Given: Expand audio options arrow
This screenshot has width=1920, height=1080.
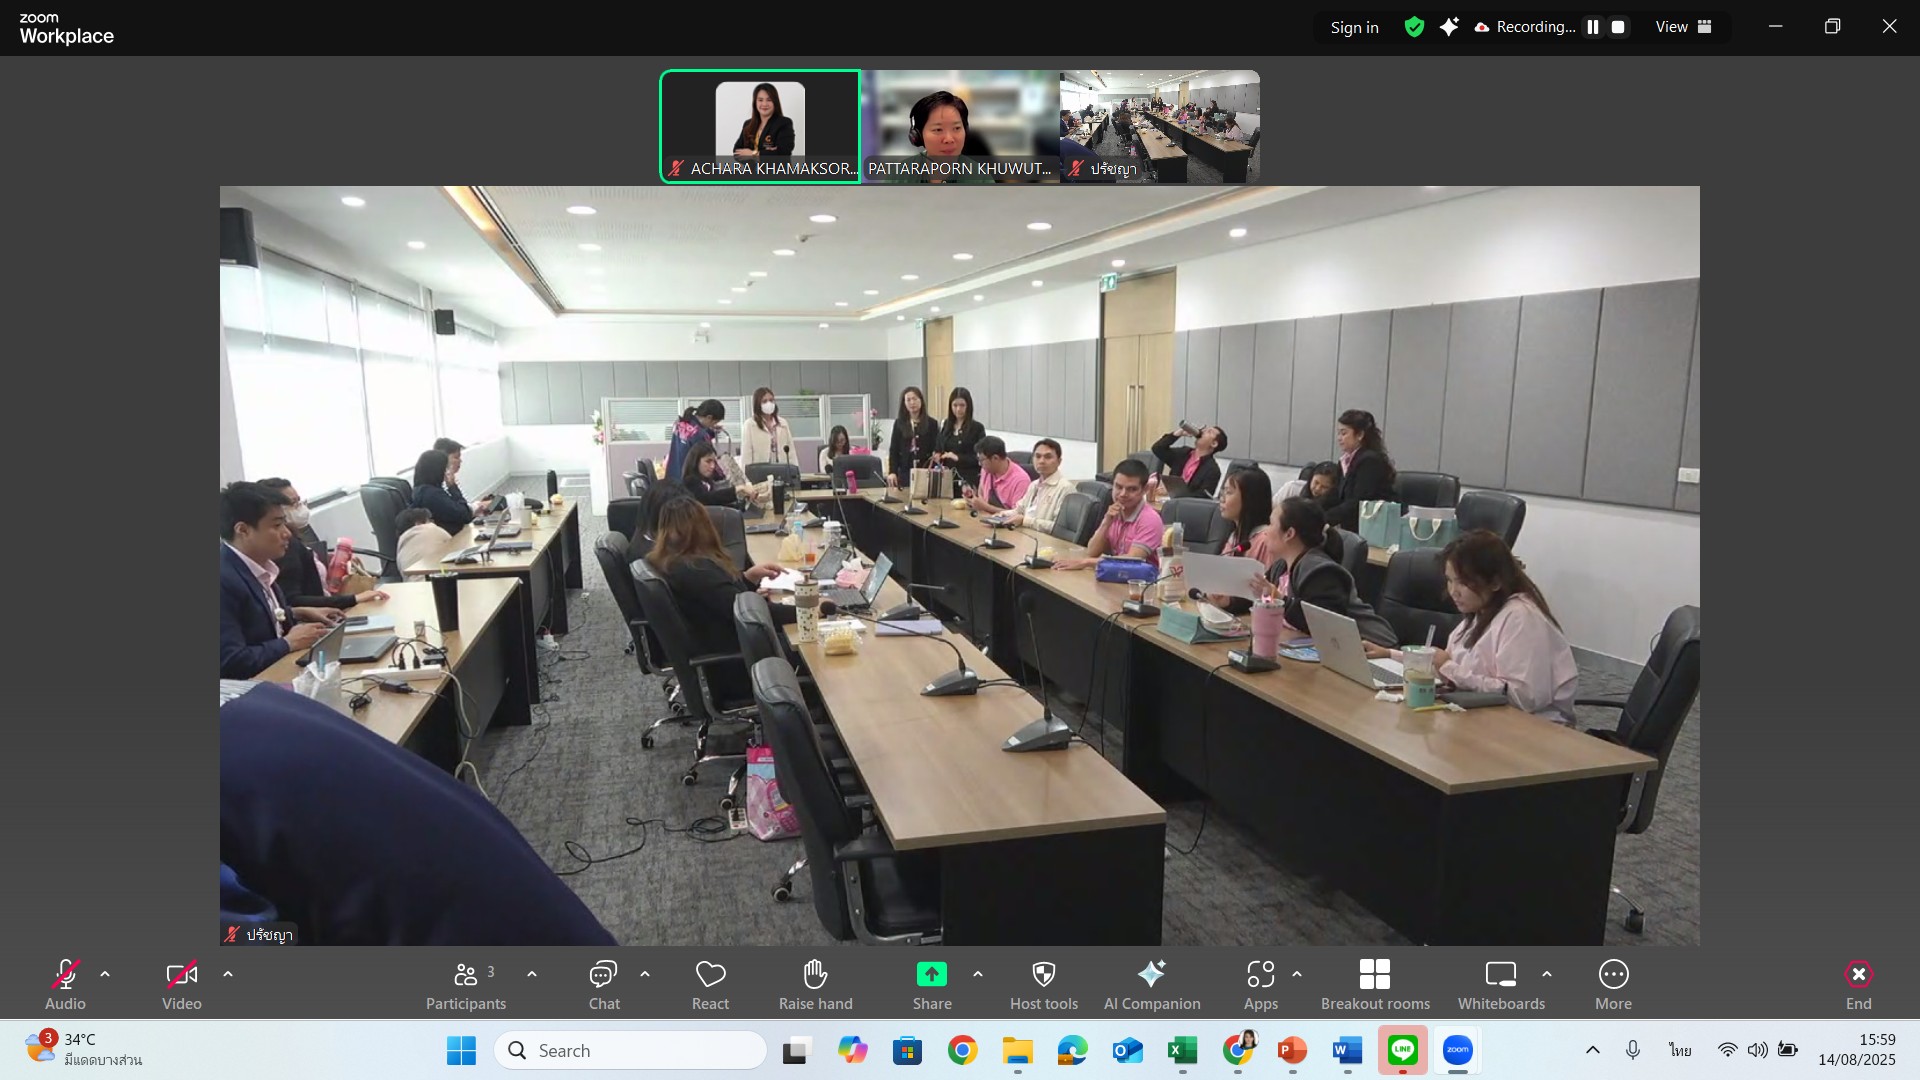Looking at the screenshot, I should click(105, 974).
